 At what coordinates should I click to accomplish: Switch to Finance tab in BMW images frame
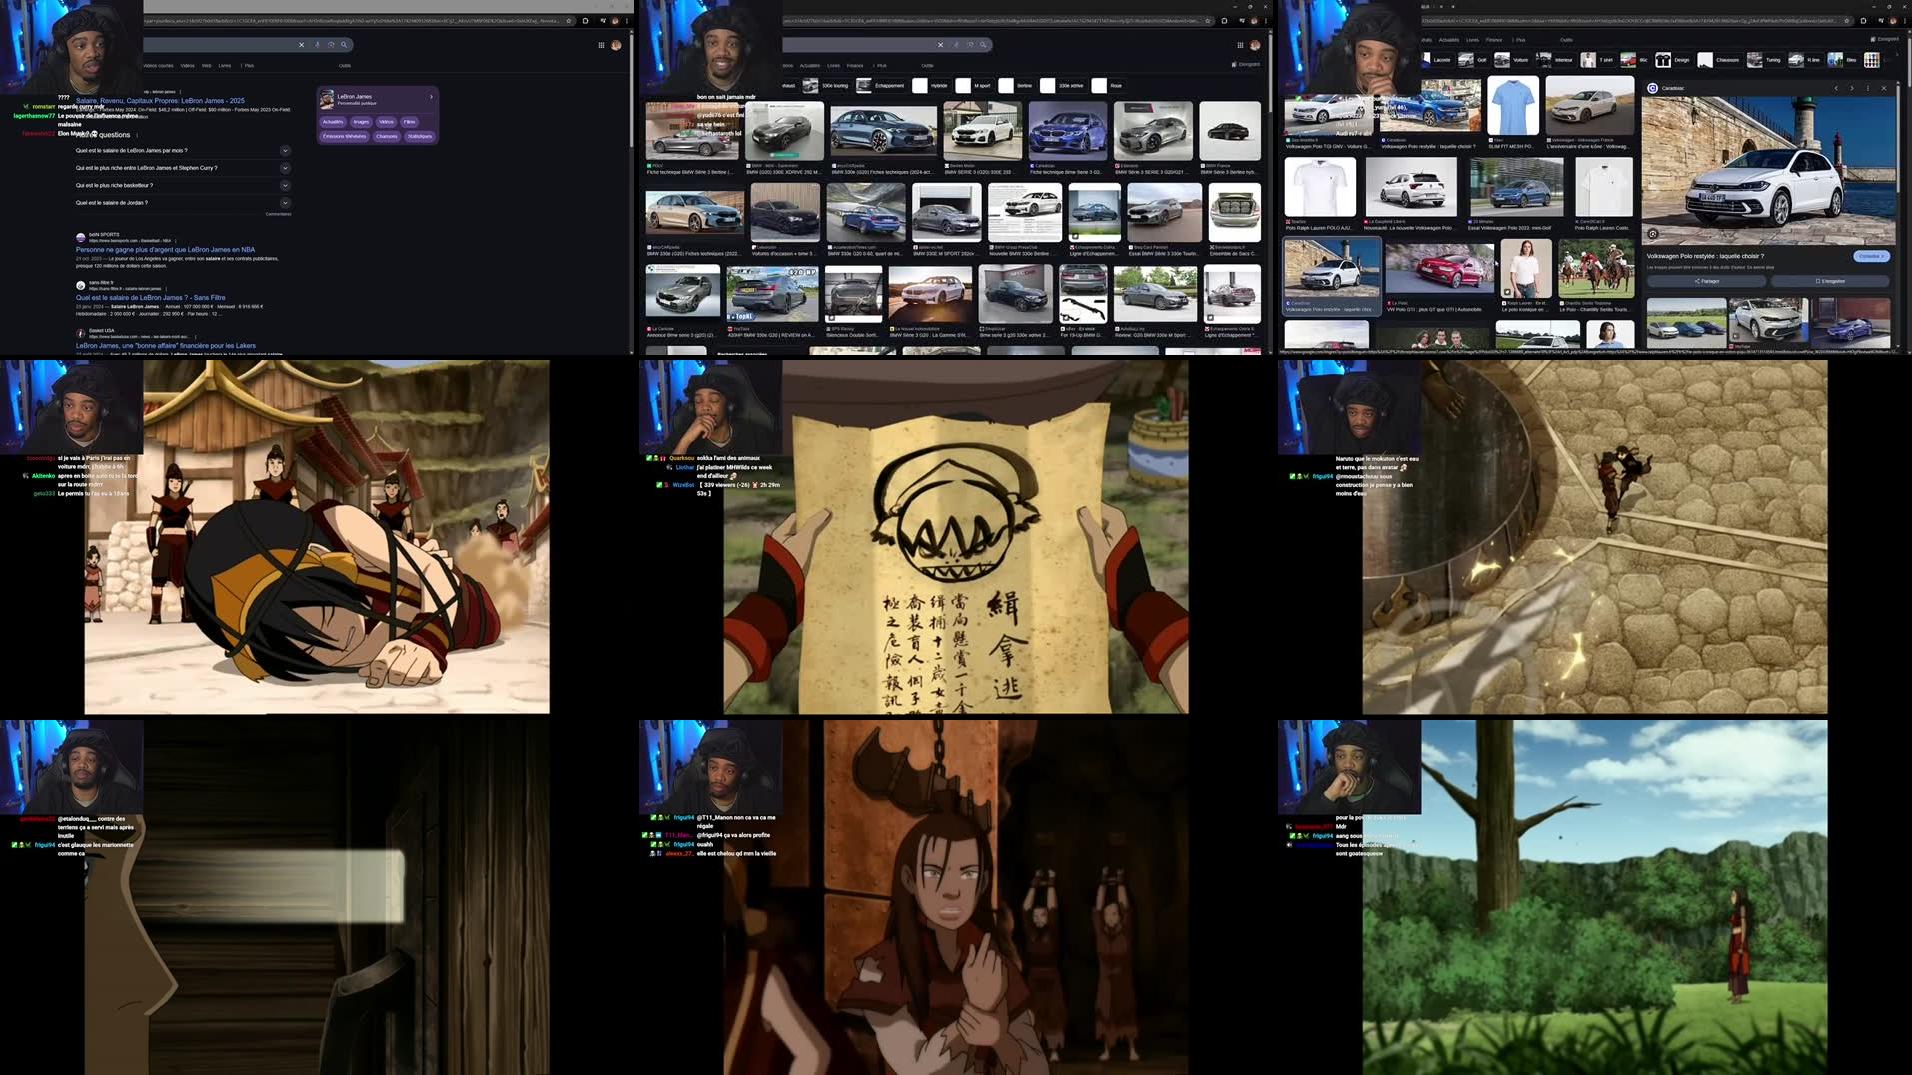tap(855, 65)
